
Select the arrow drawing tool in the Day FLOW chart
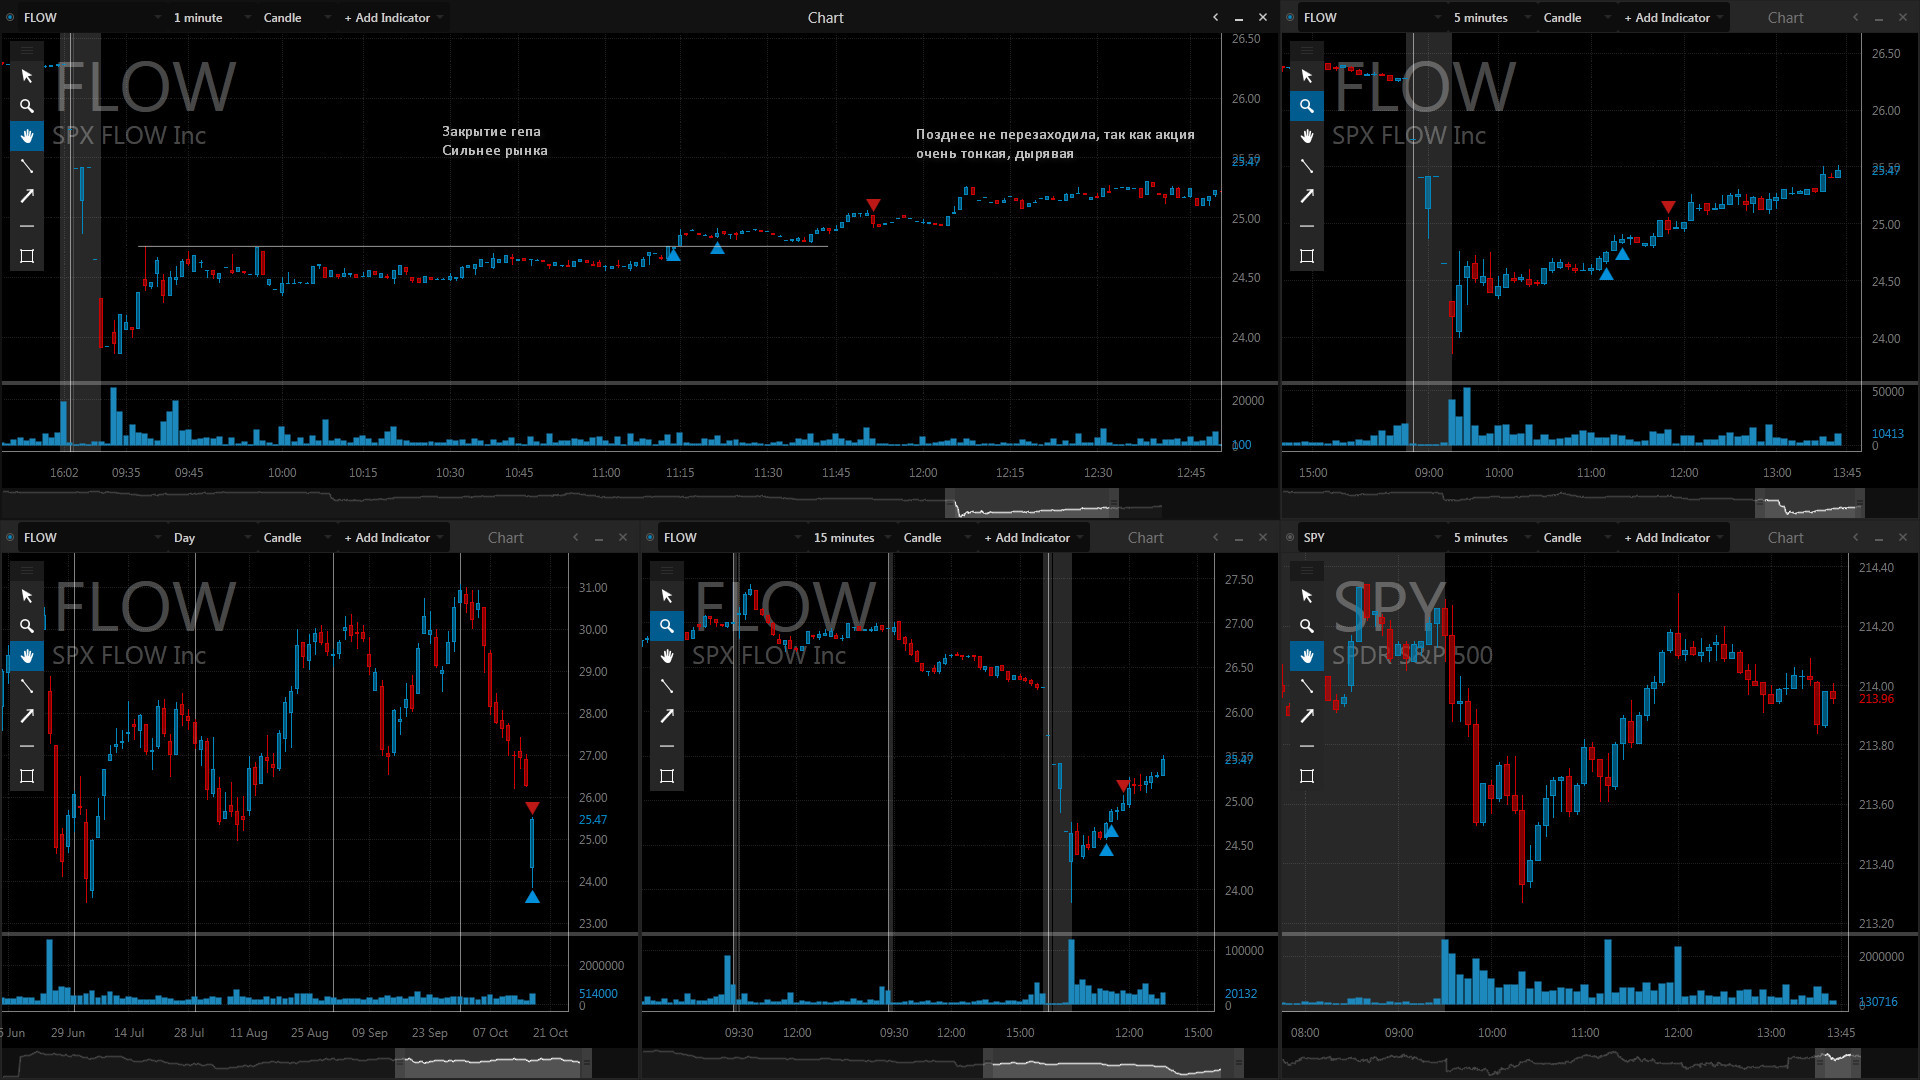[x=27, y=716]
